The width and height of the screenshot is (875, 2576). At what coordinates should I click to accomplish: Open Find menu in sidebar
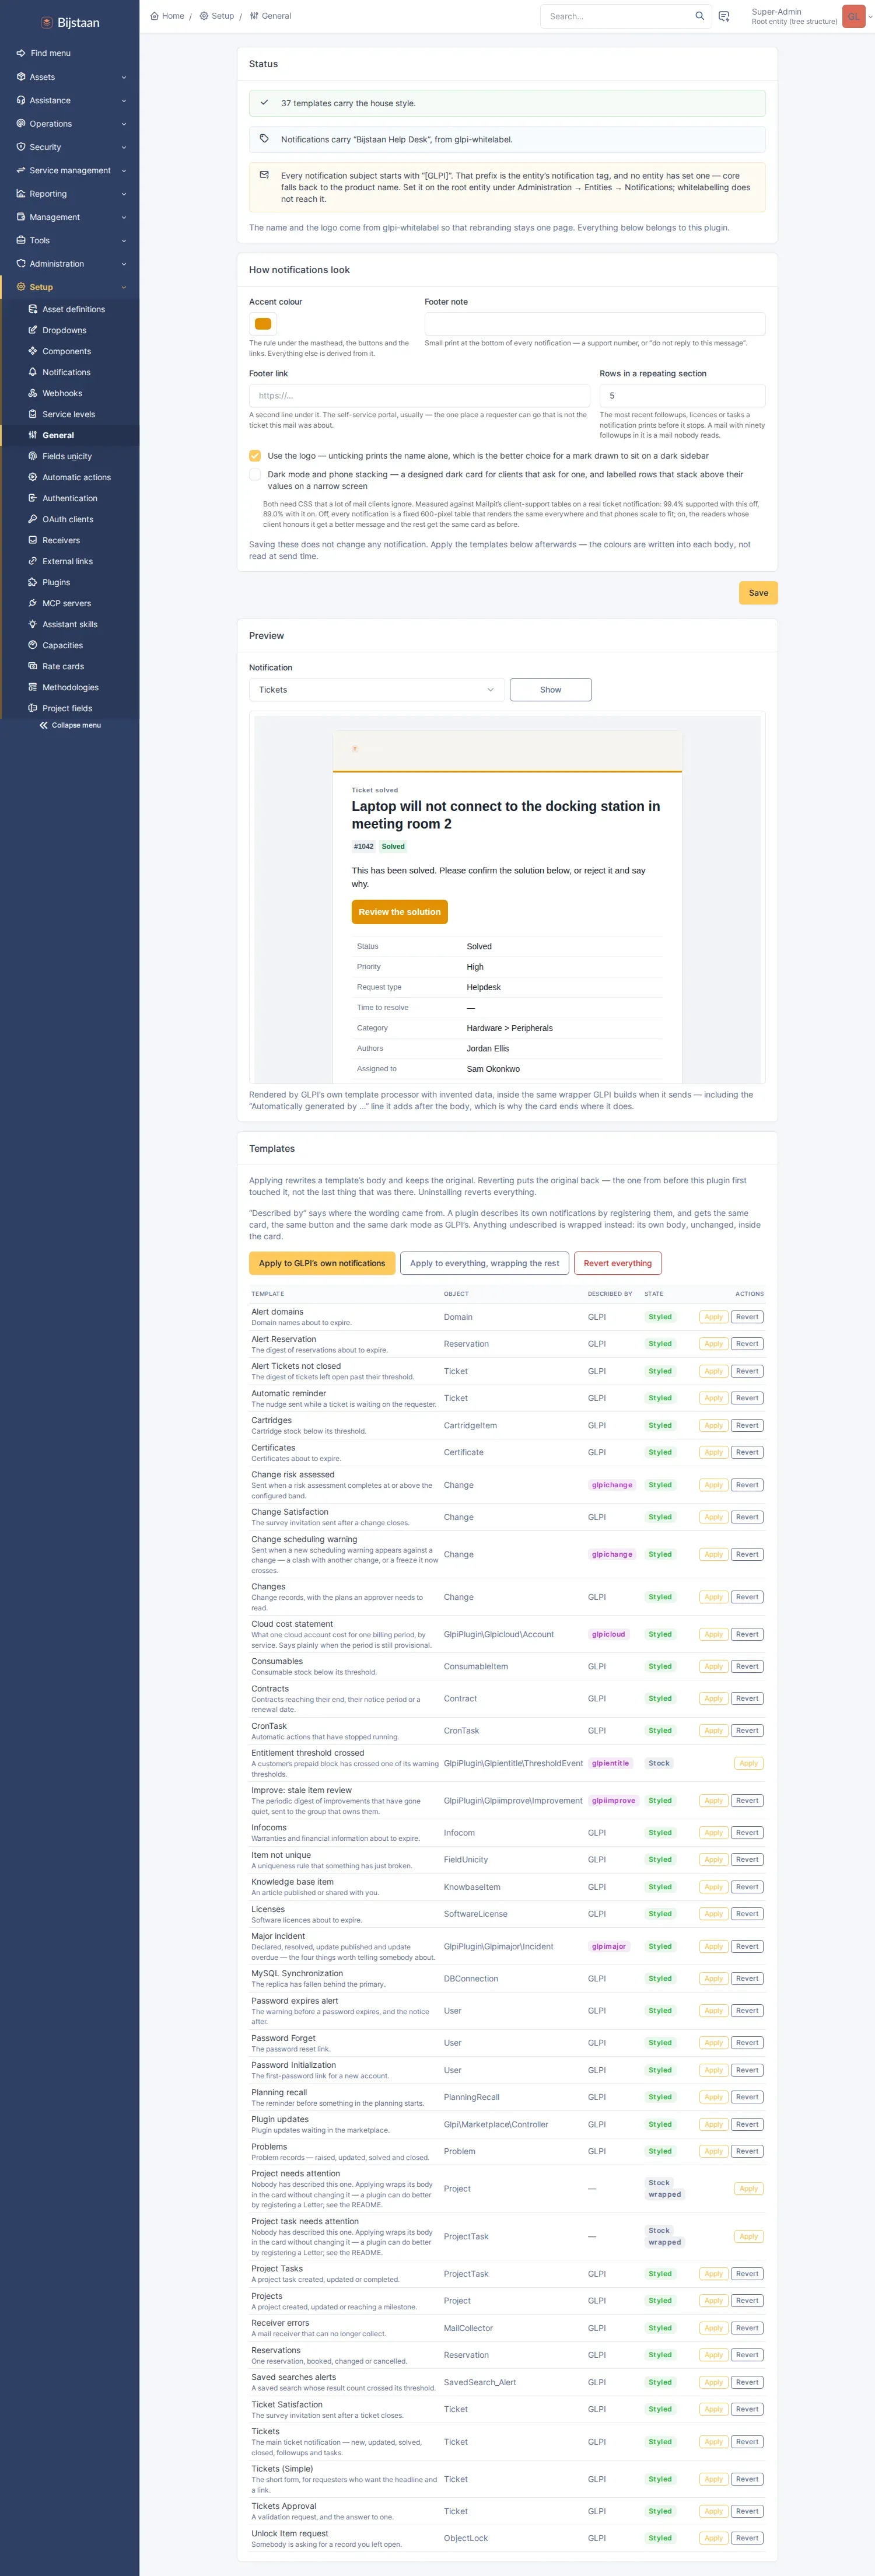70,53
